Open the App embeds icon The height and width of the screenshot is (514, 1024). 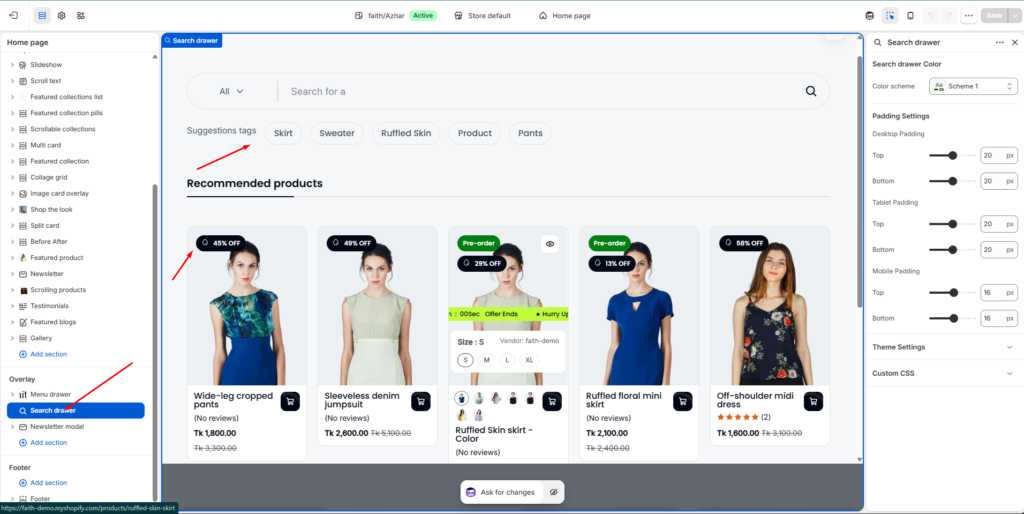80,15
